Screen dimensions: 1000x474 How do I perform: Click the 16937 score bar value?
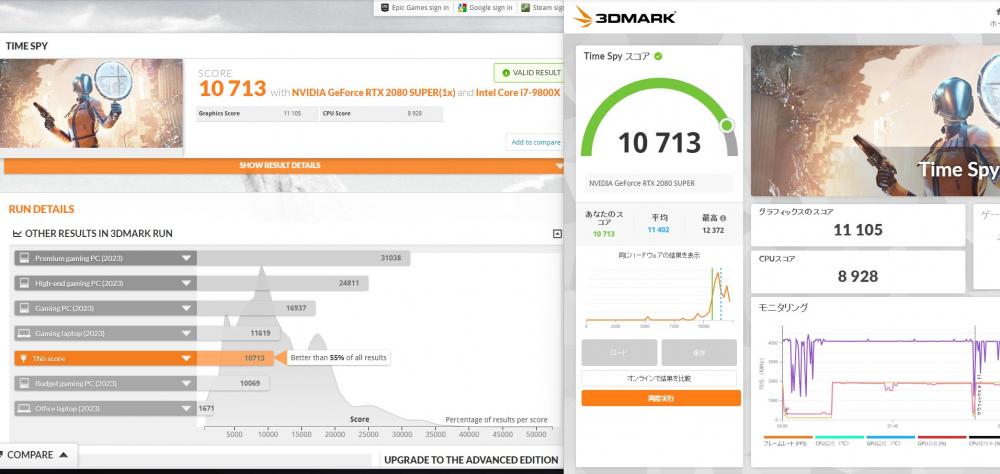pos(297,308)
